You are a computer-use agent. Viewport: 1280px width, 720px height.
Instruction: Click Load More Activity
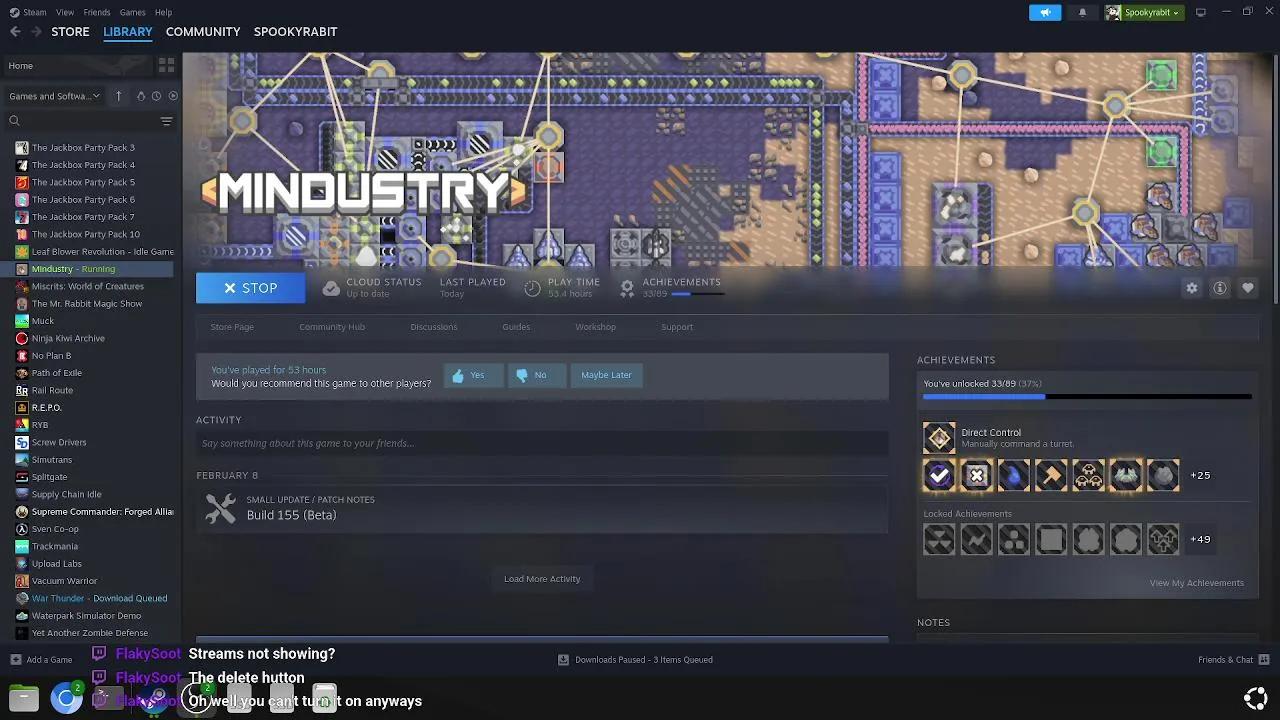542,579
